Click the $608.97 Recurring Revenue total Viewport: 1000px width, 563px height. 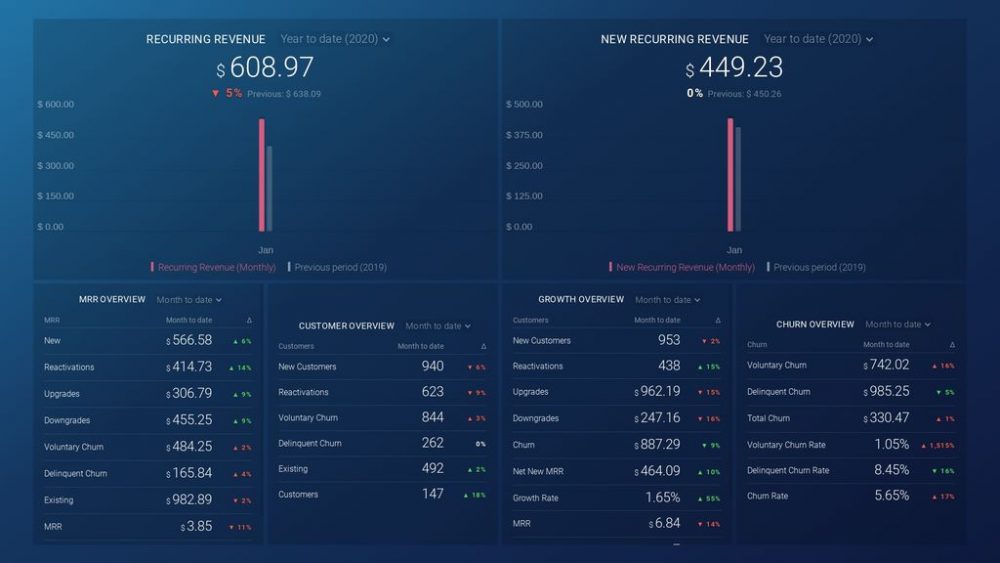pyautogui.click(x=265, y=68)
